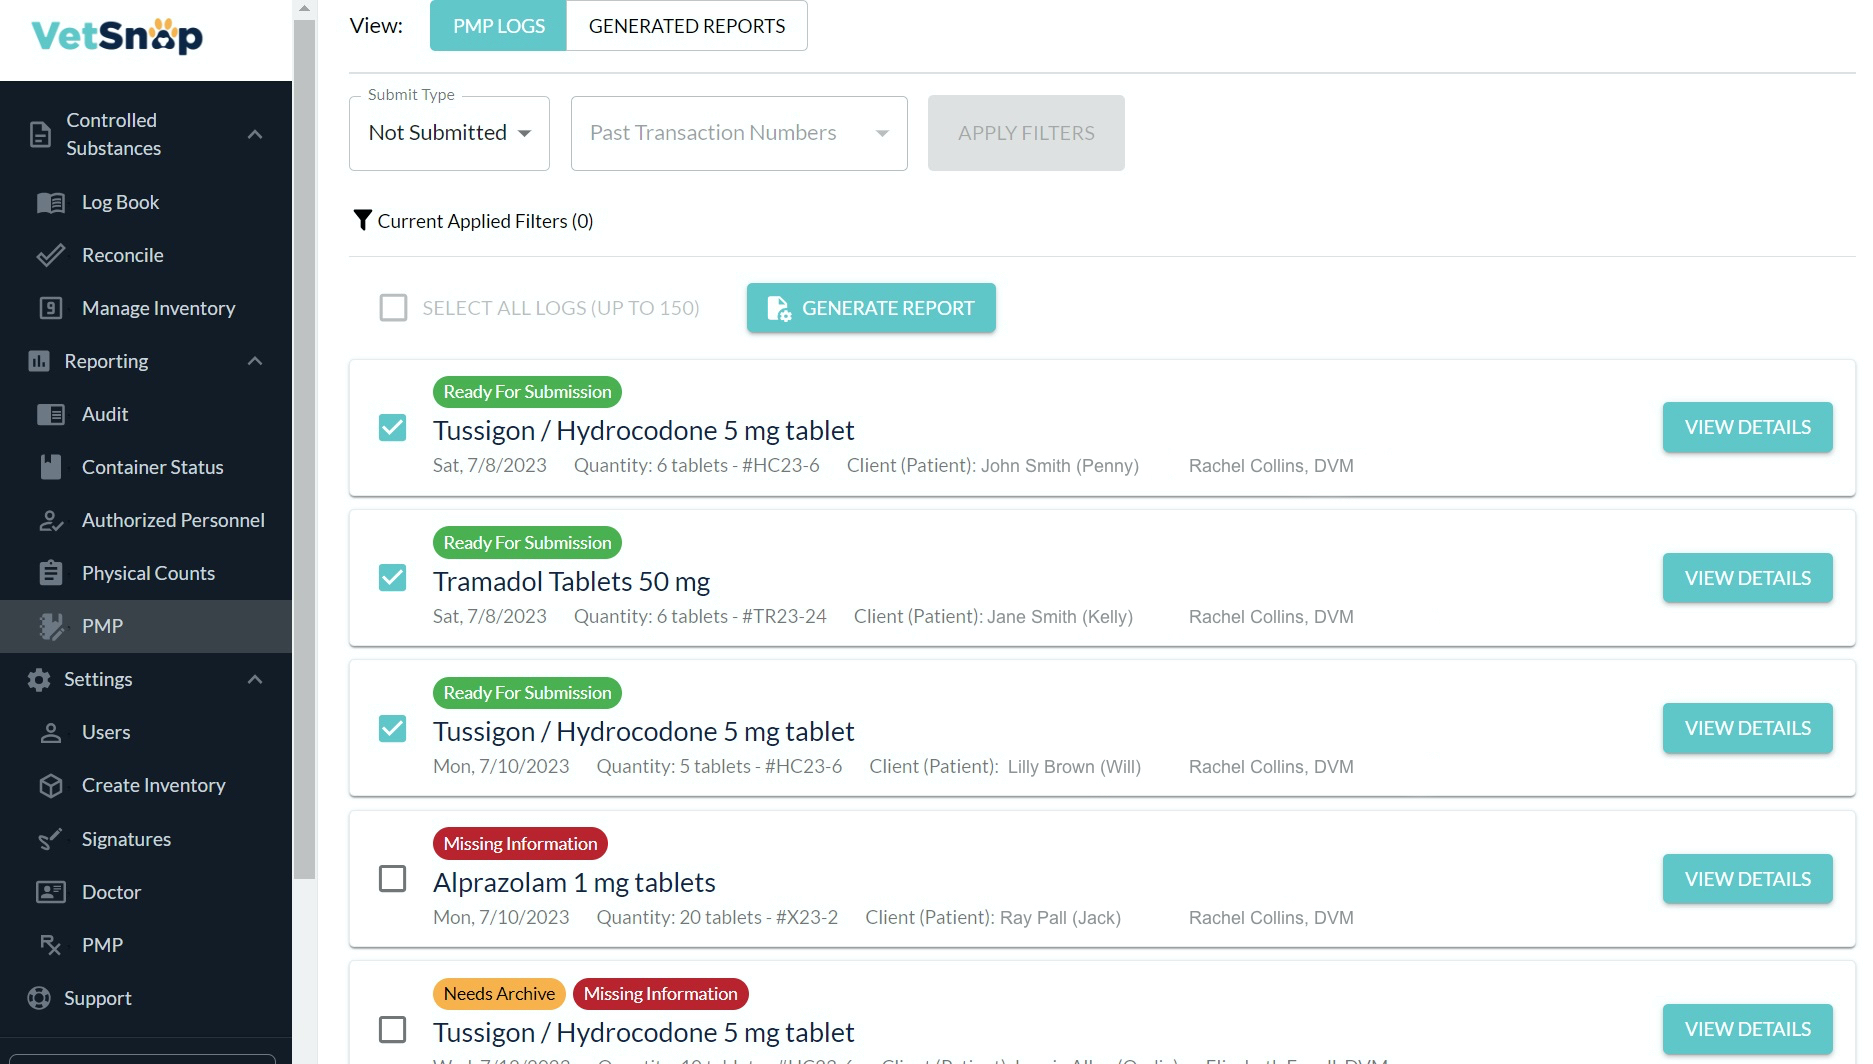
Task: Click Current Applied Filters (0) text
Action: click(x=485, y=221)
